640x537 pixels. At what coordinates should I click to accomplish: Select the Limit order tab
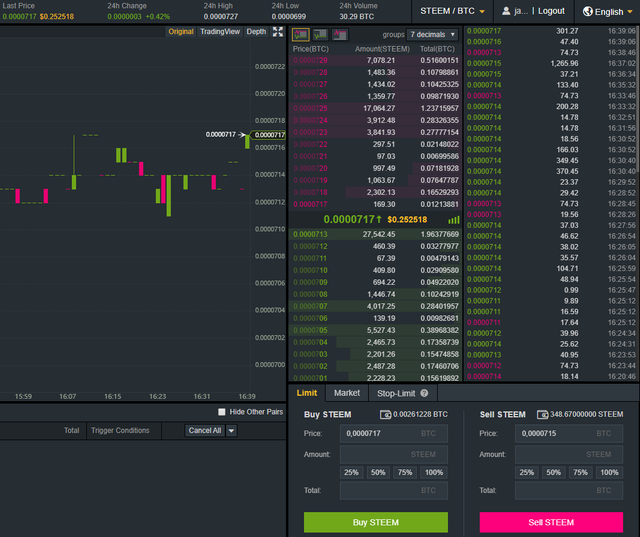307,393
